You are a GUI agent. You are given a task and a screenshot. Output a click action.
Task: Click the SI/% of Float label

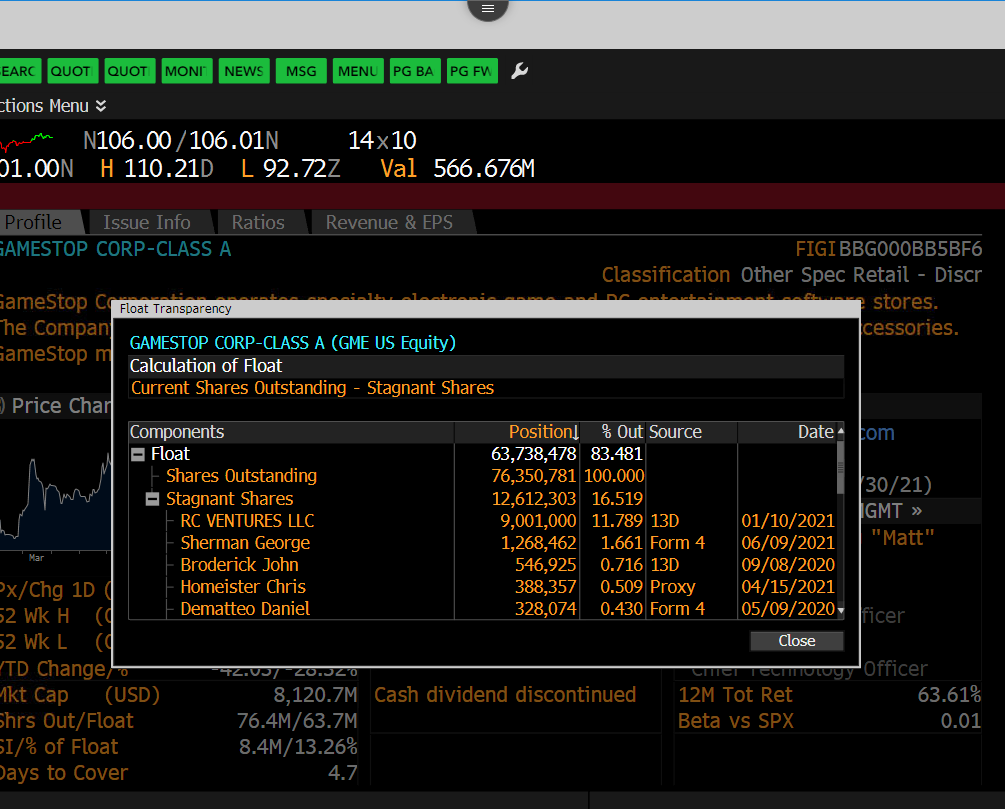[x=59, y=747]
